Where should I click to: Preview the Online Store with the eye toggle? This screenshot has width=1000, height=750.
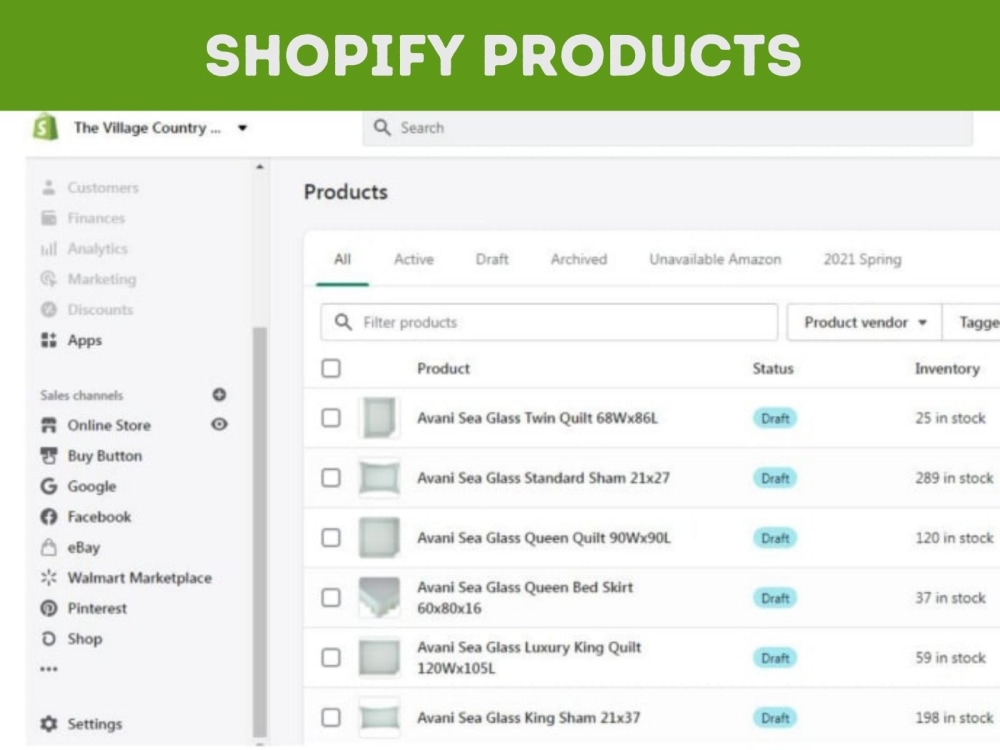click(x=219, y=425)
